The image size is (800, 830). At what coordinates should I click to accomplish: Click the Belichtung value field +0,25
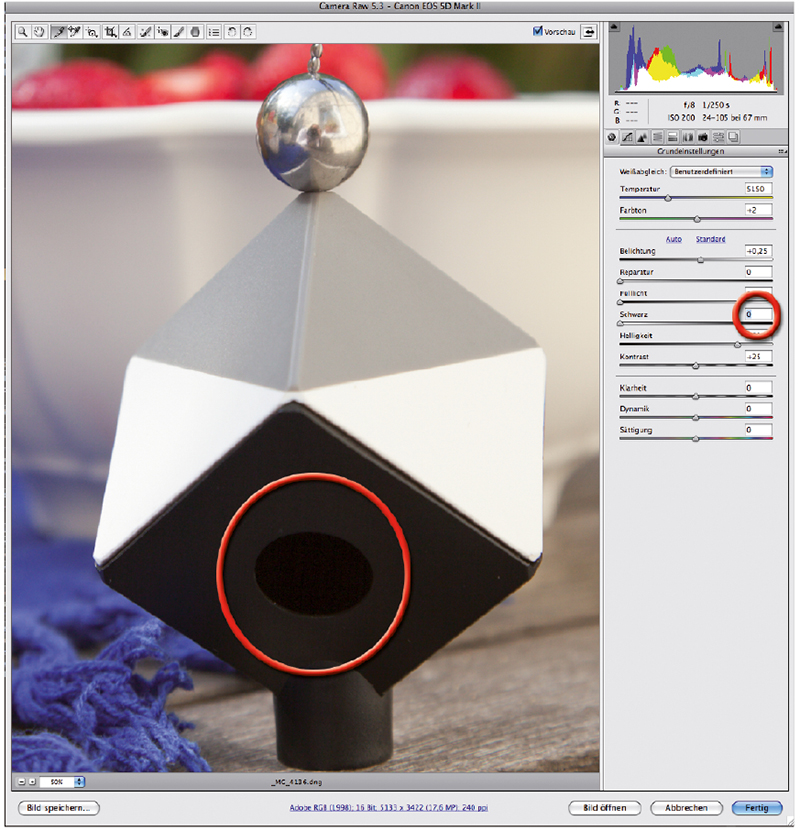758,251
